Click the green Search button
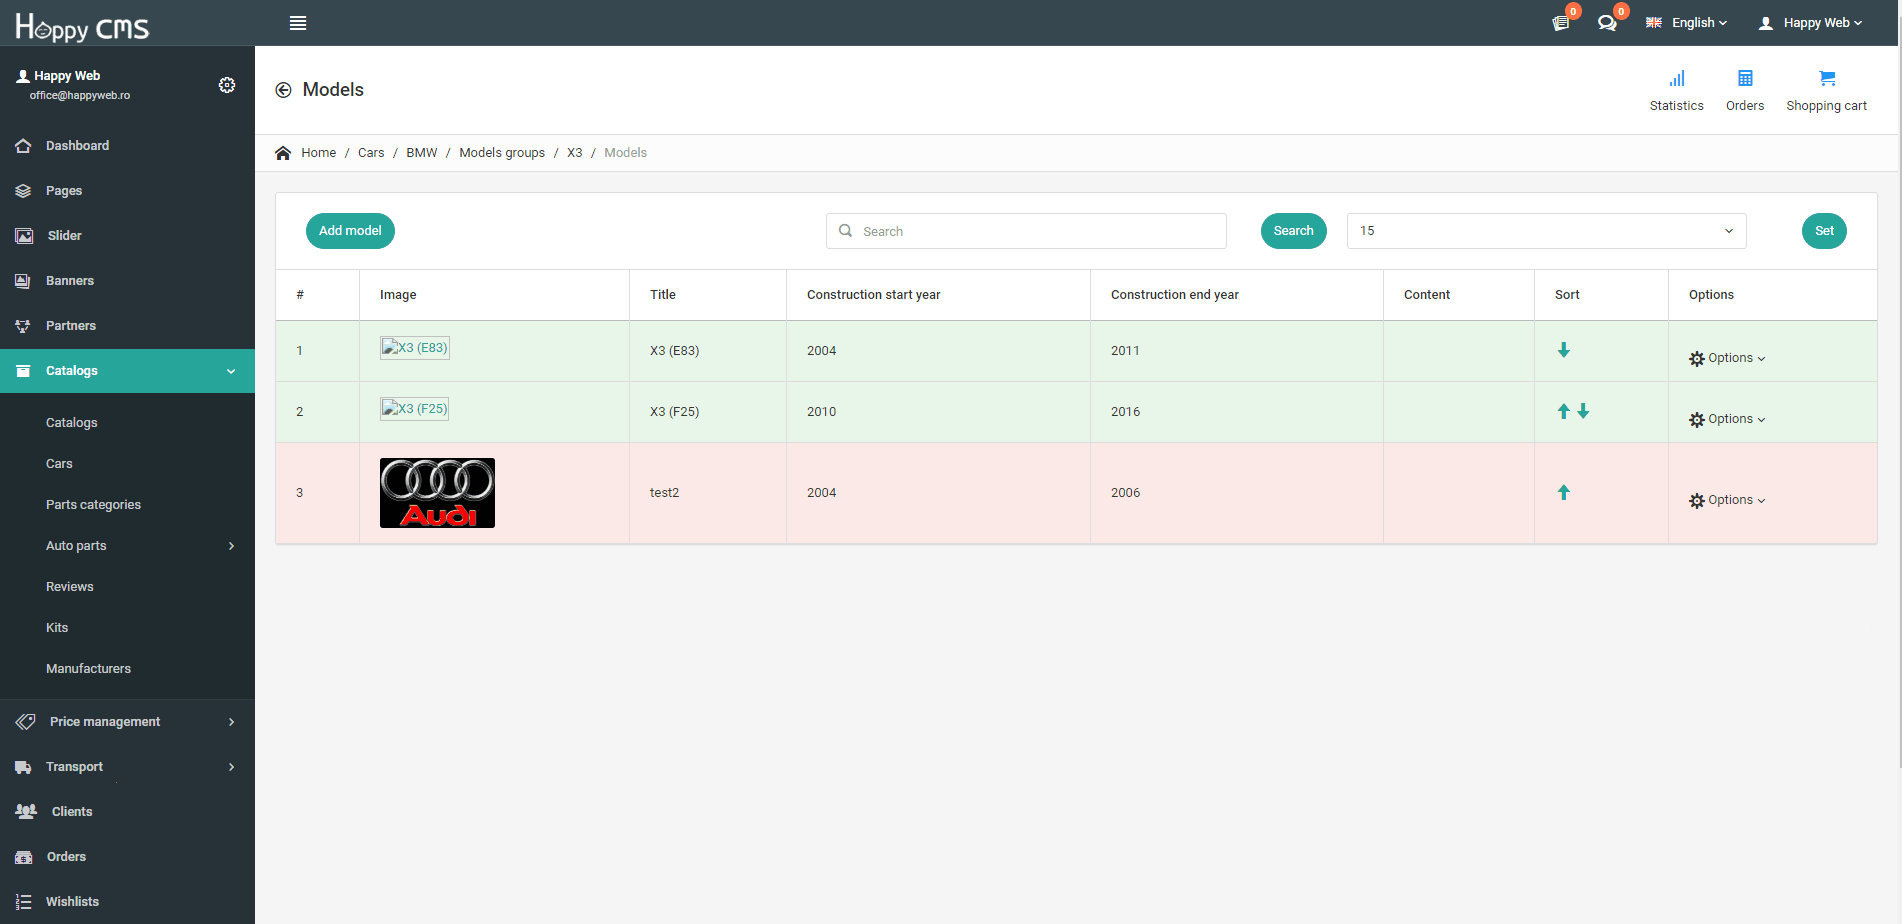Viewport: 1902px width, 924px height. click(1293, 231)
